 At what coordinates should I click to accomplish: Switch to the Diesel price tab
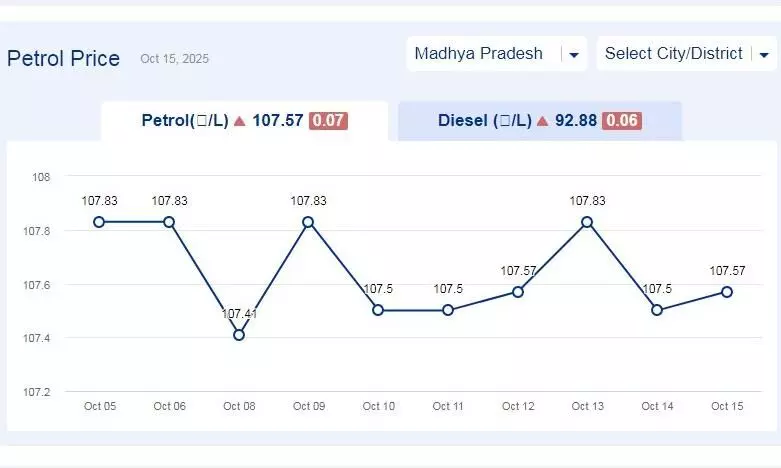pyautogui.click(x=539, y=121)
